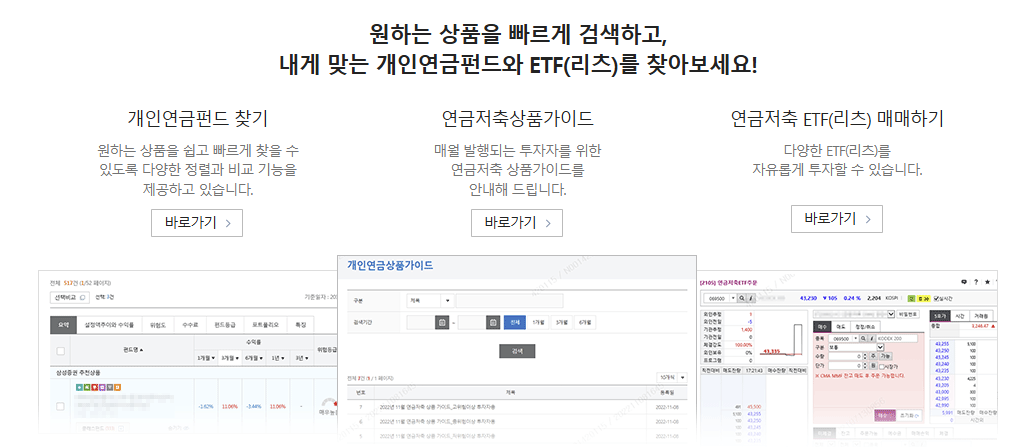Tick the header checkbox beside 펀드명

(x=61, y=351)
